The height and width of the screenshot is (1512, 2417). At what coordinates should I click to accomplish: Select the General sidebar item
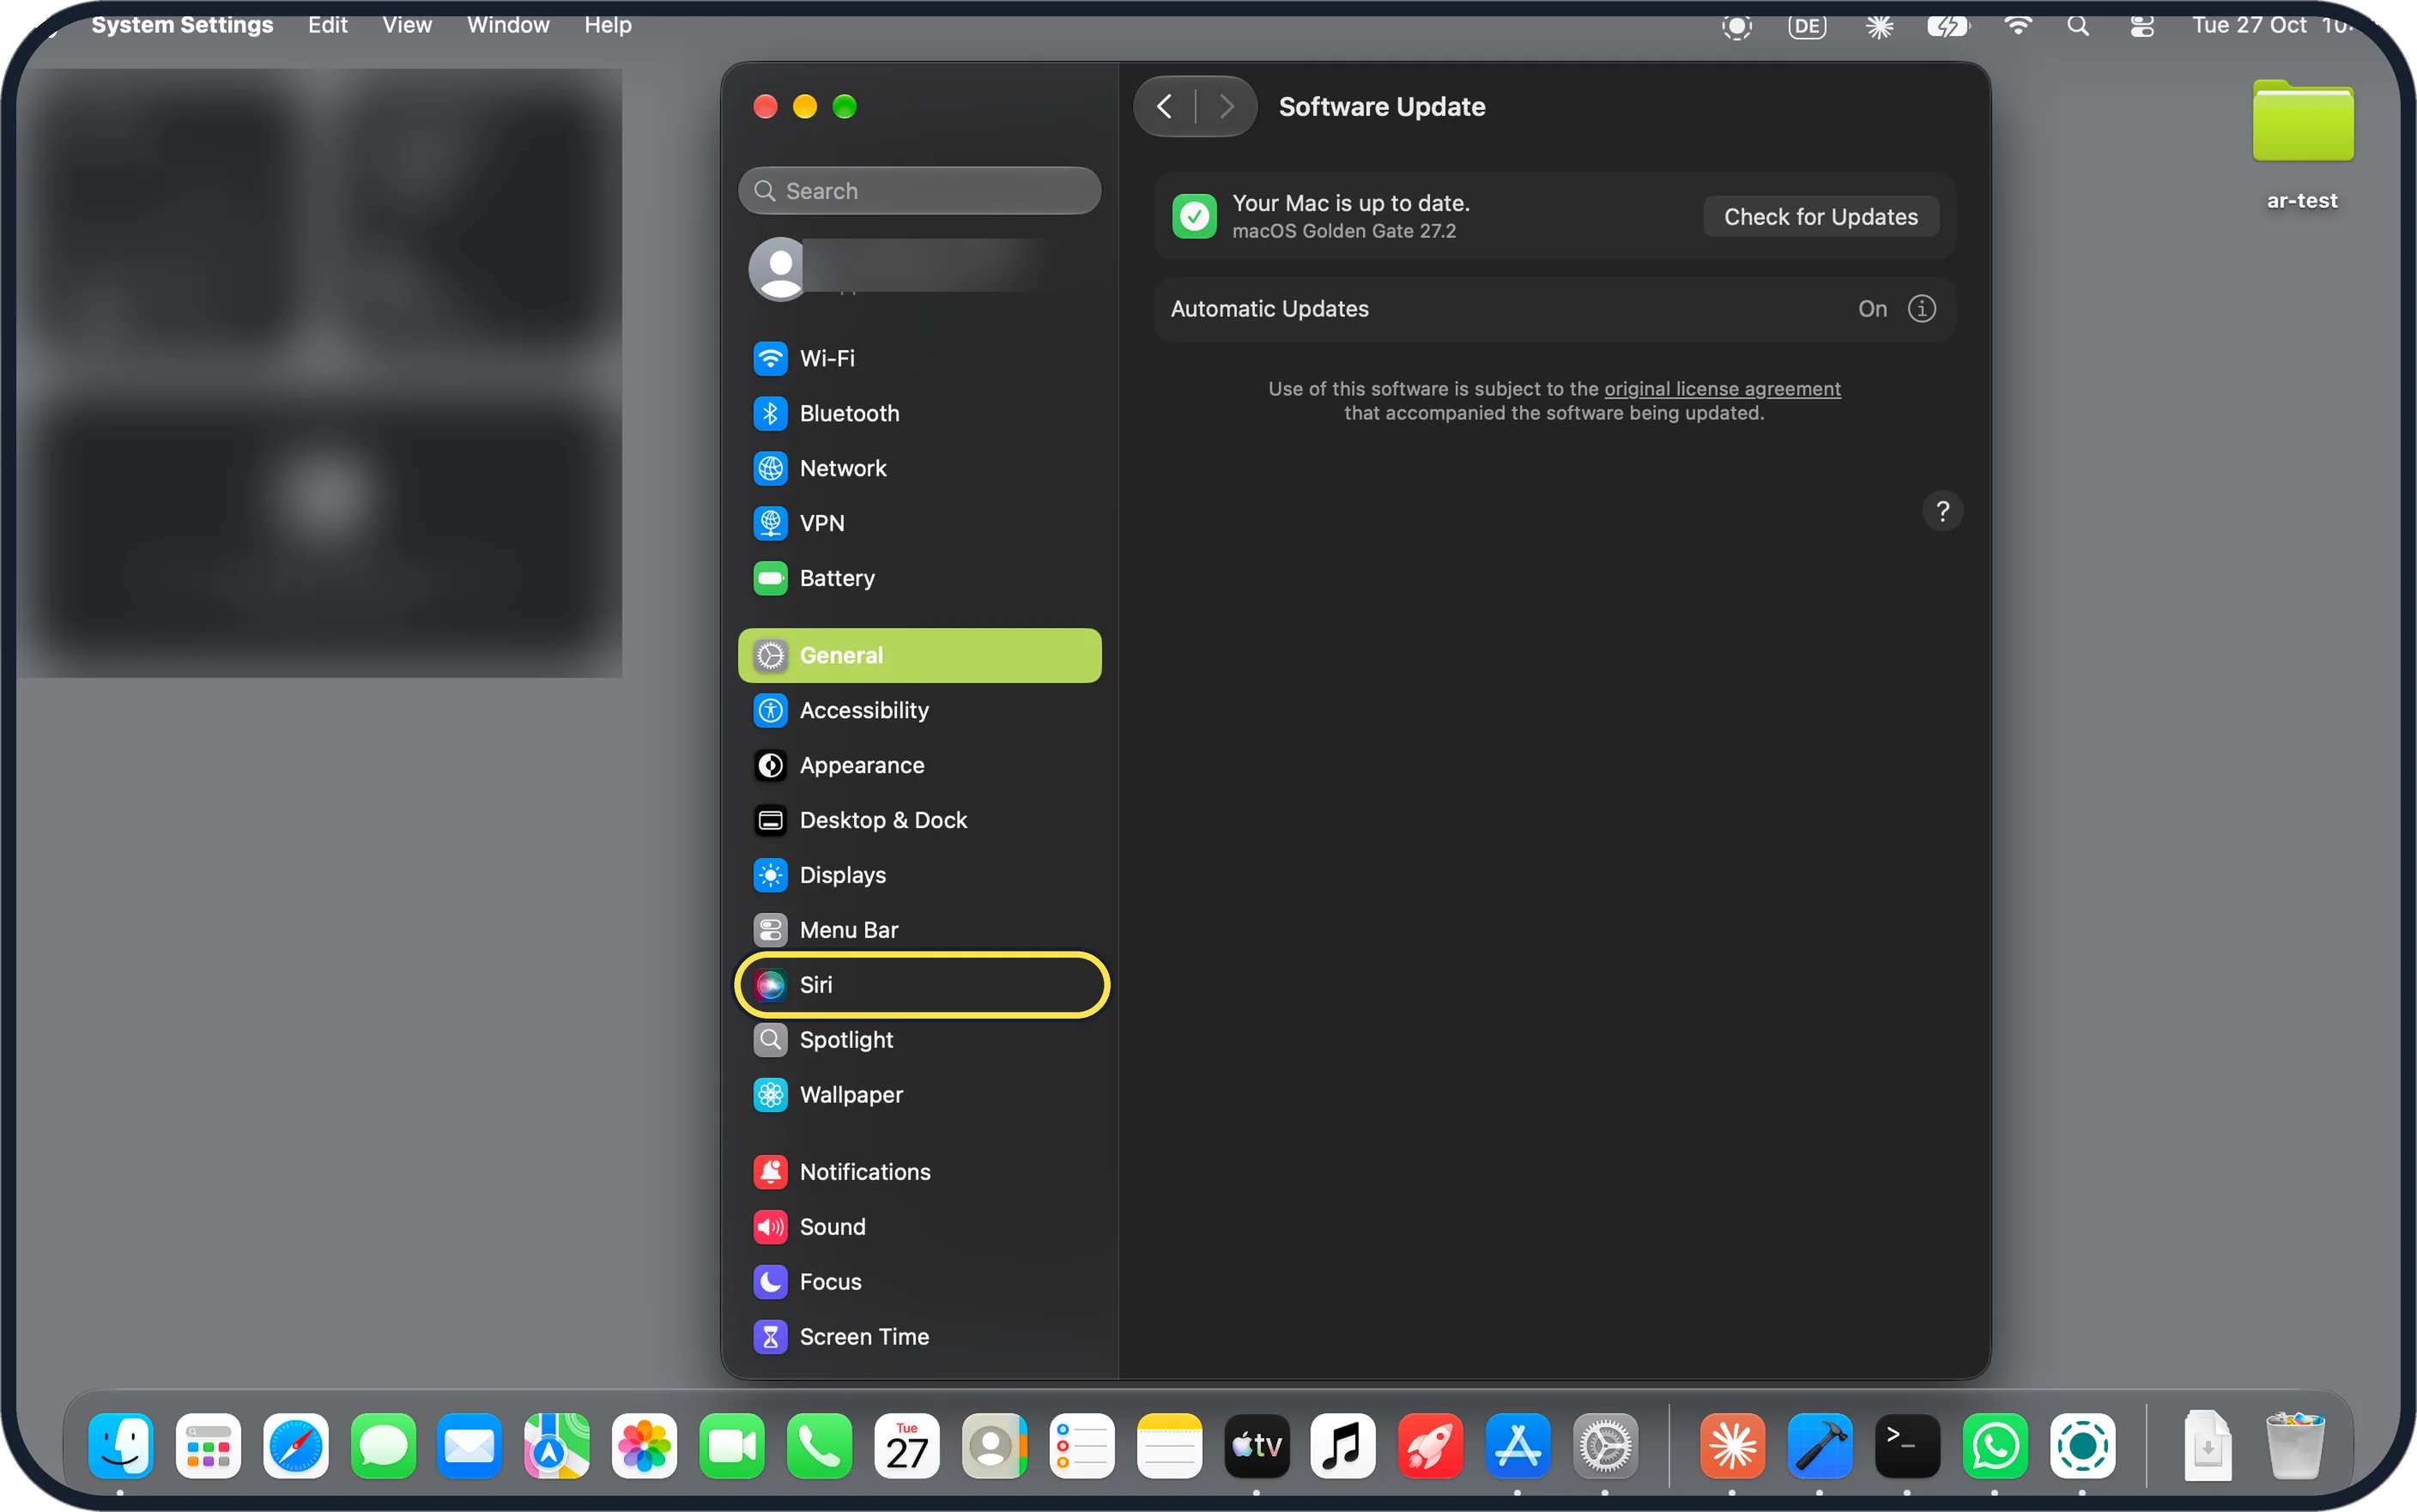[x=919, y=655]
